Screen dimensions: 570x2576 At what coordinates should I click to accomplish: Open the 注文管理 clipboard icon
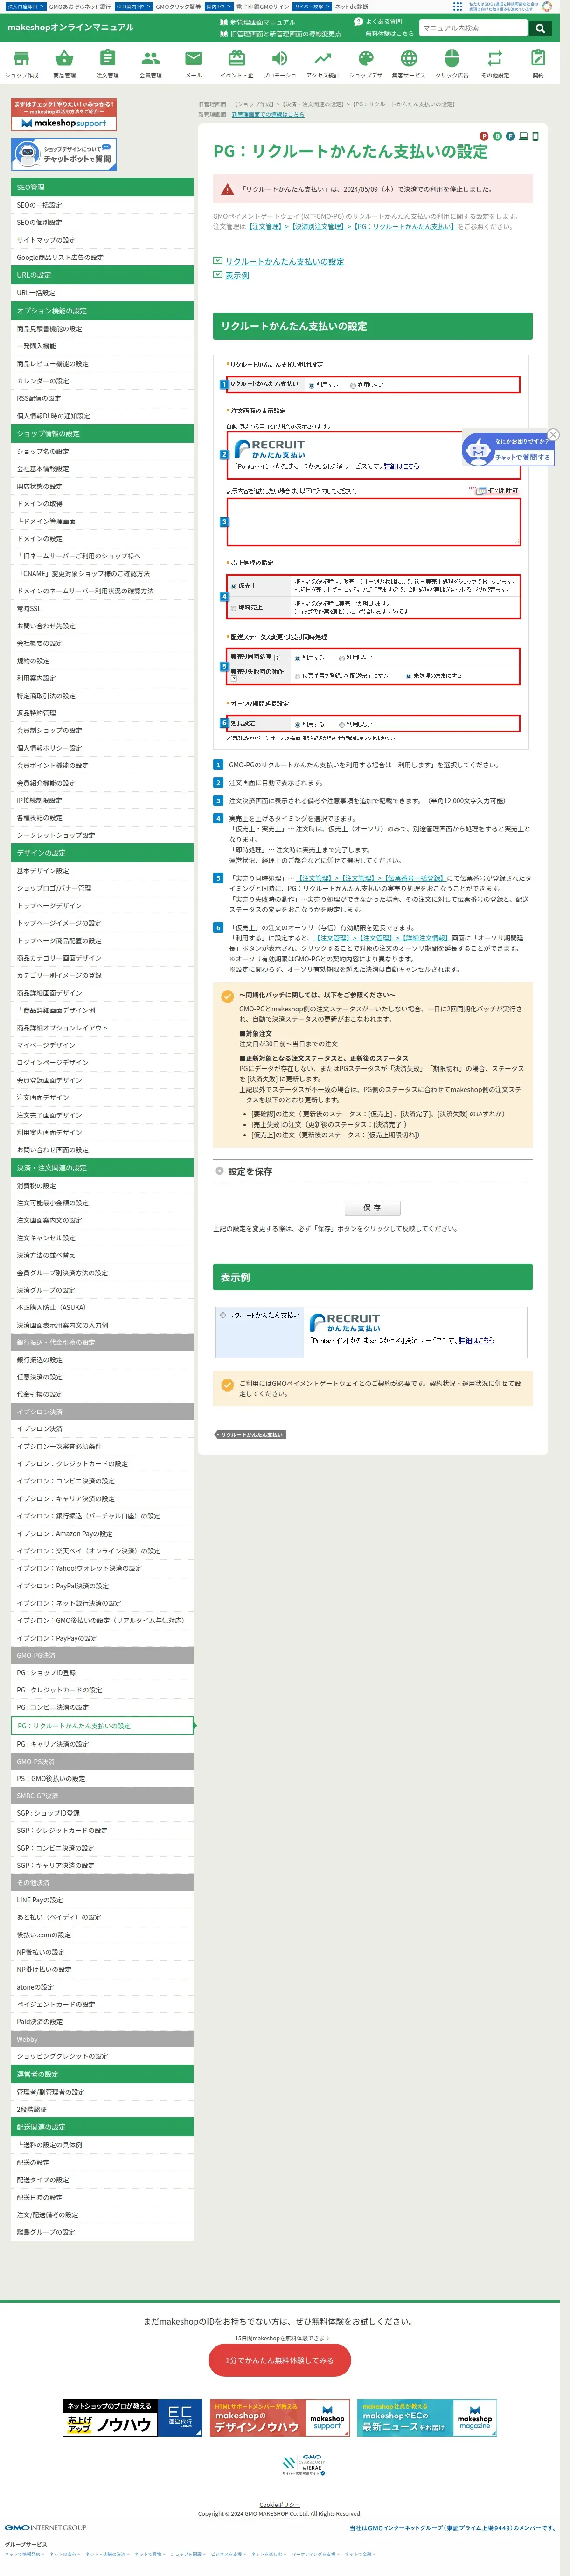coord(107,63)
